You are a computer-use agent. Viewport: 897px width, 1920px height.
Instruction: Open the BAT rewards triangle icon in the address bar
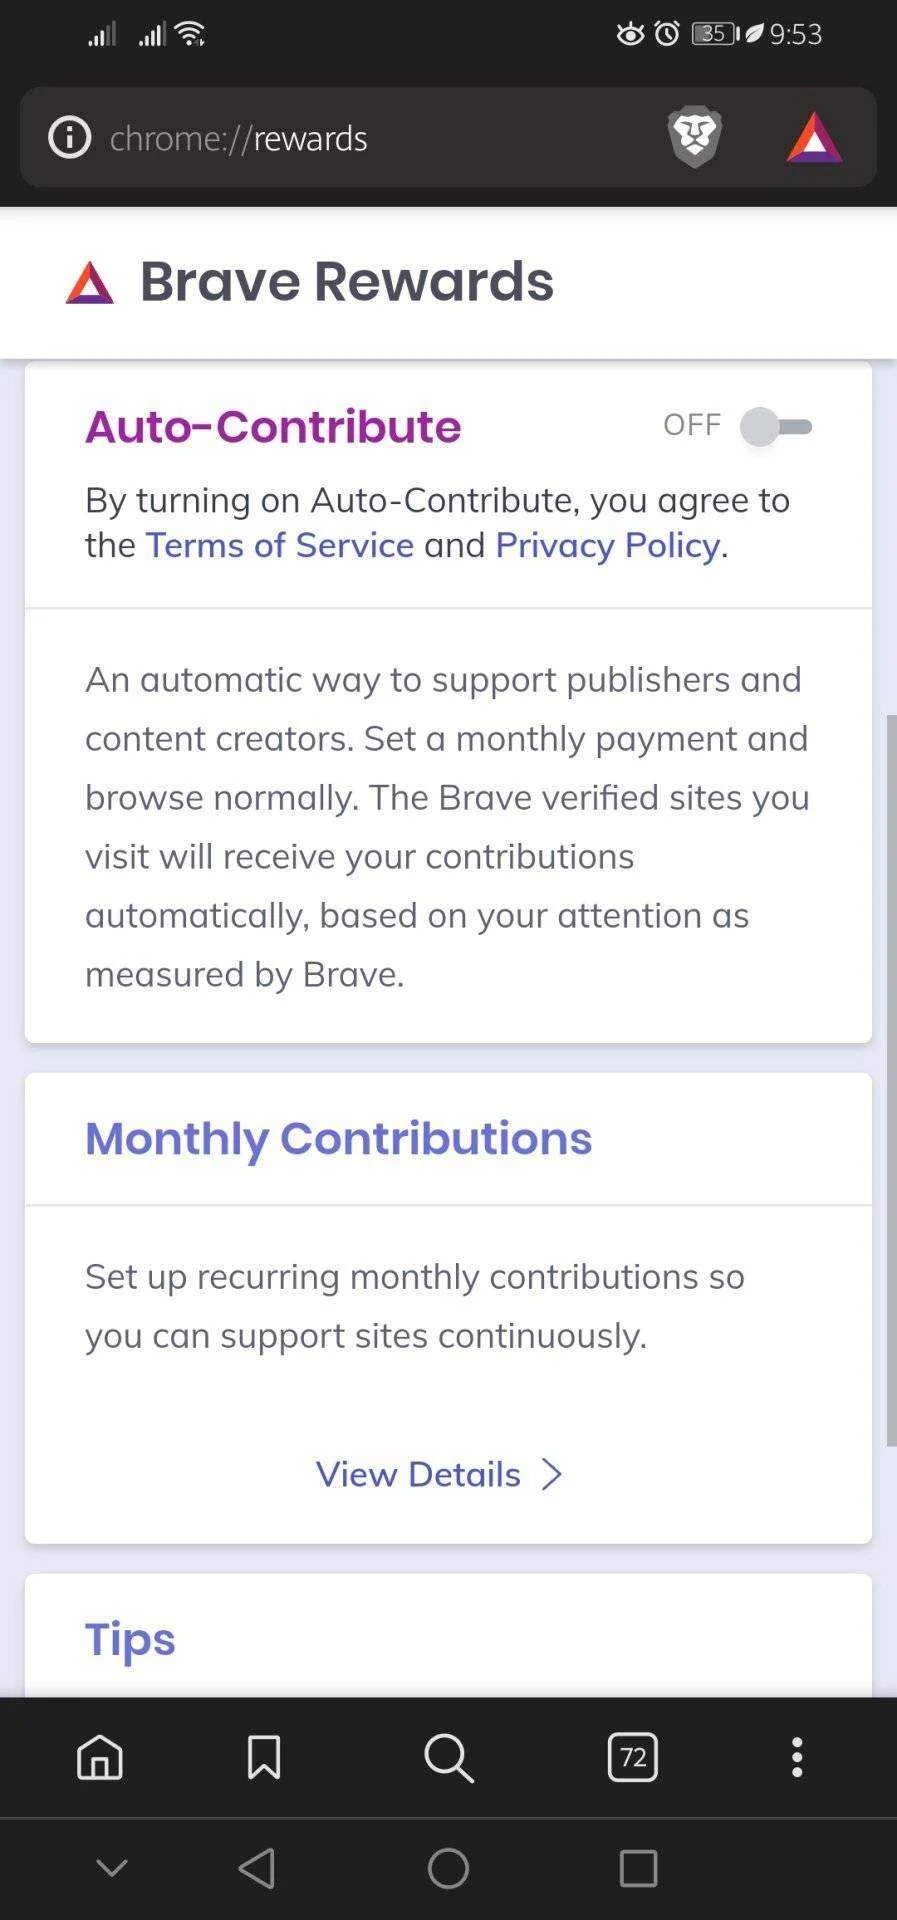[814, 137]
